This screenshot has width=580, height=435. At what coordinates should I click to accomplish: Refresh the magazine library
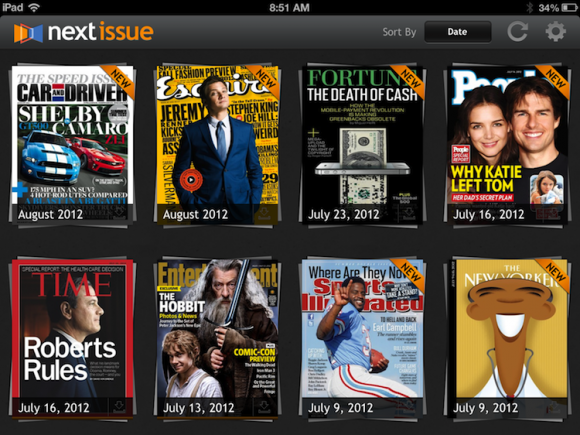point(517,32)
